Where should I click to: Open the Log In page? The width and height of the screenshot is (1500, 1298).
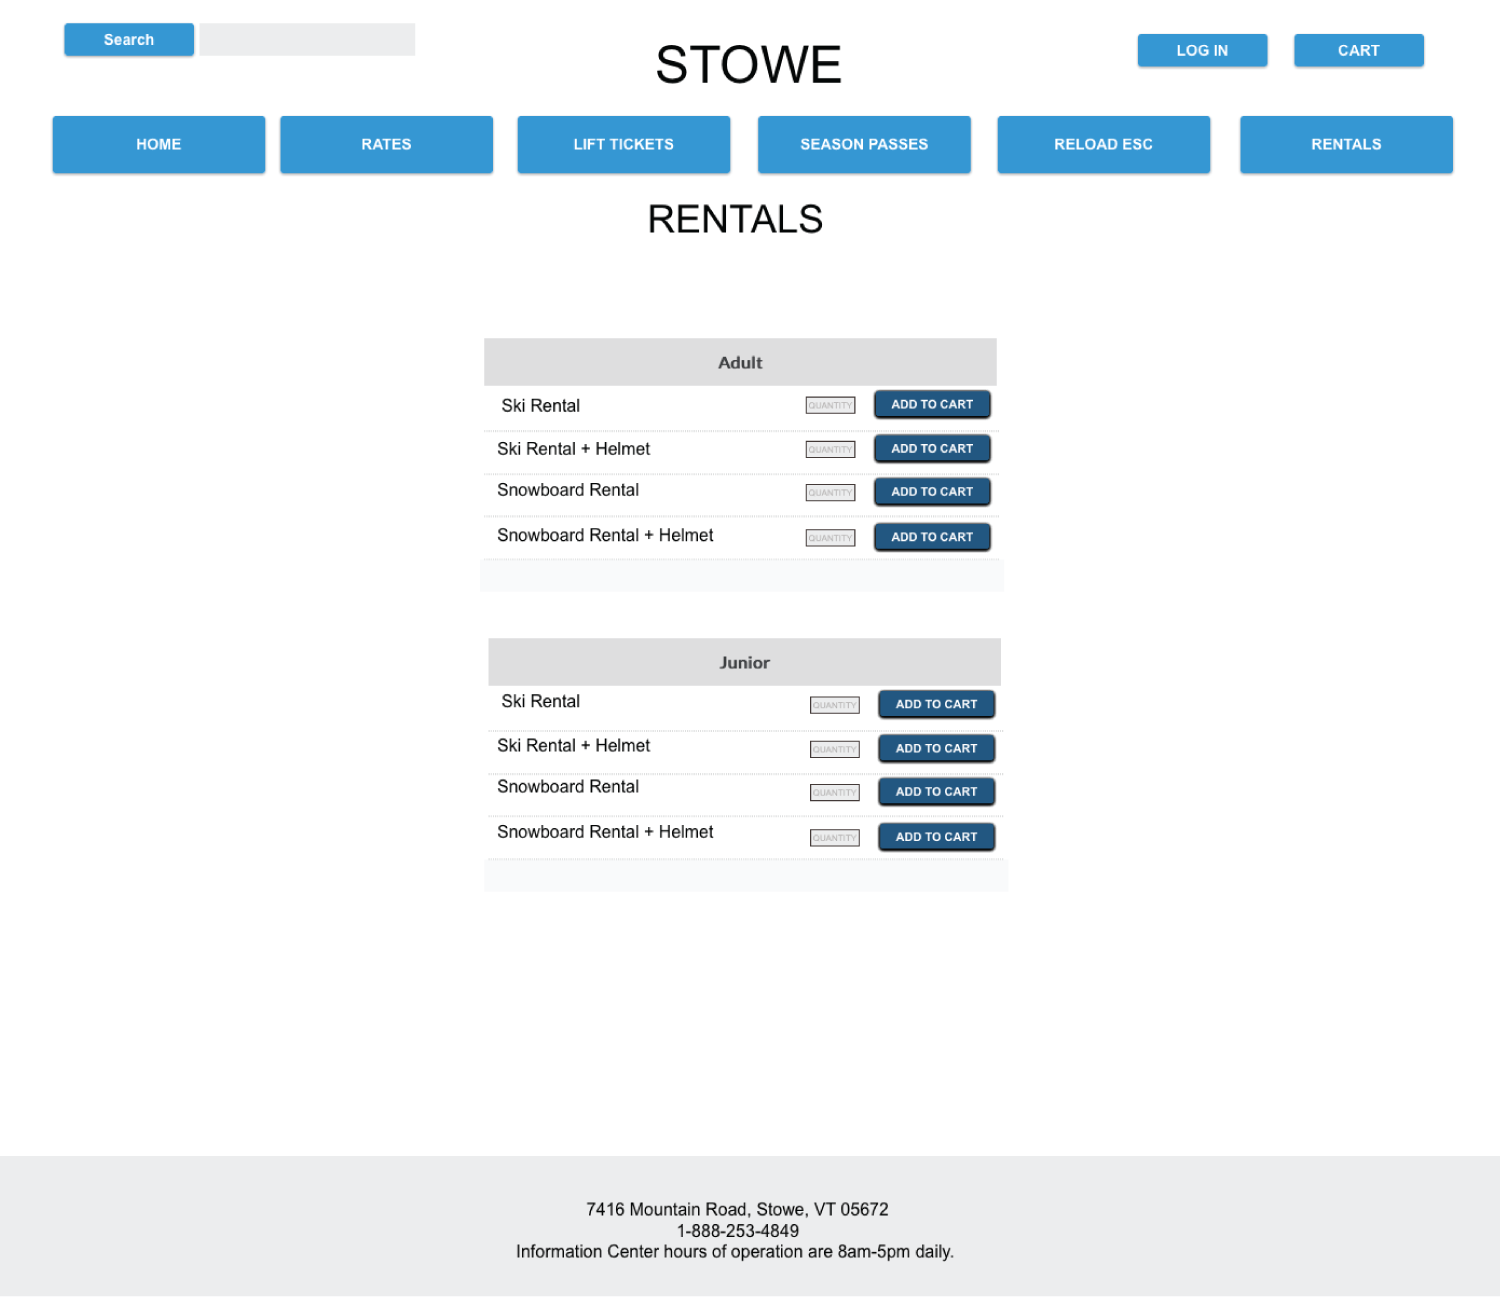pos(1202,51)
